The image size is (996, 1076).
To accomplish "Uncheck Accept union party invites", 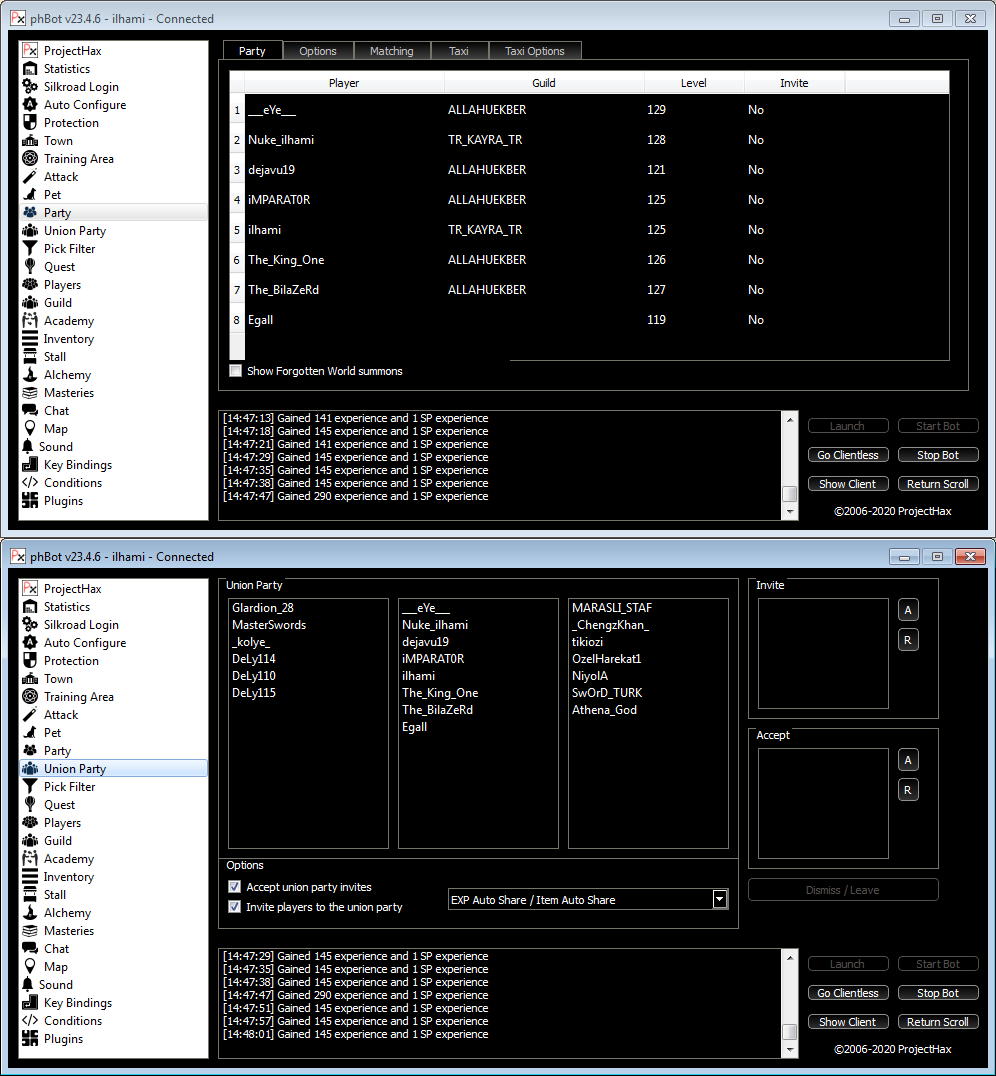I will coord(236,887).
